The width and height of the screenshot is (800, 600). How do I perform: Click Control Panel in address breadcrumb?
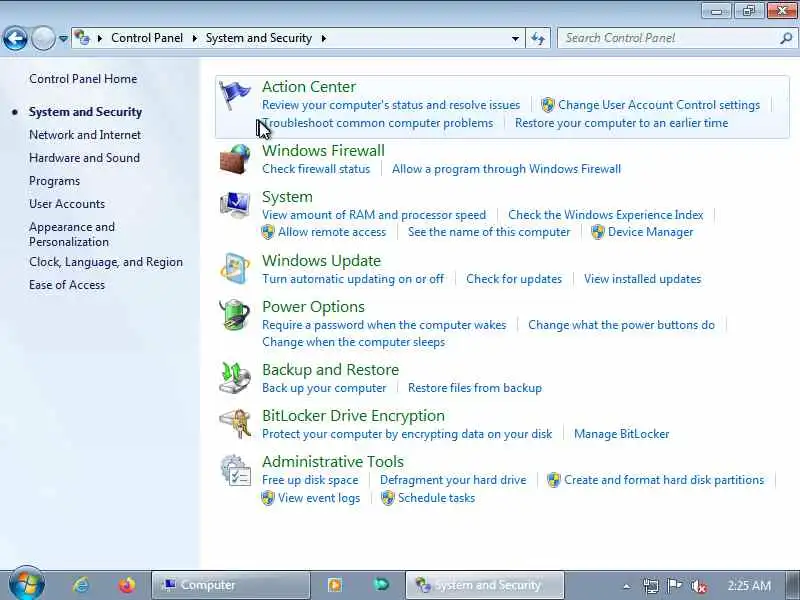(x=147, y=38)
